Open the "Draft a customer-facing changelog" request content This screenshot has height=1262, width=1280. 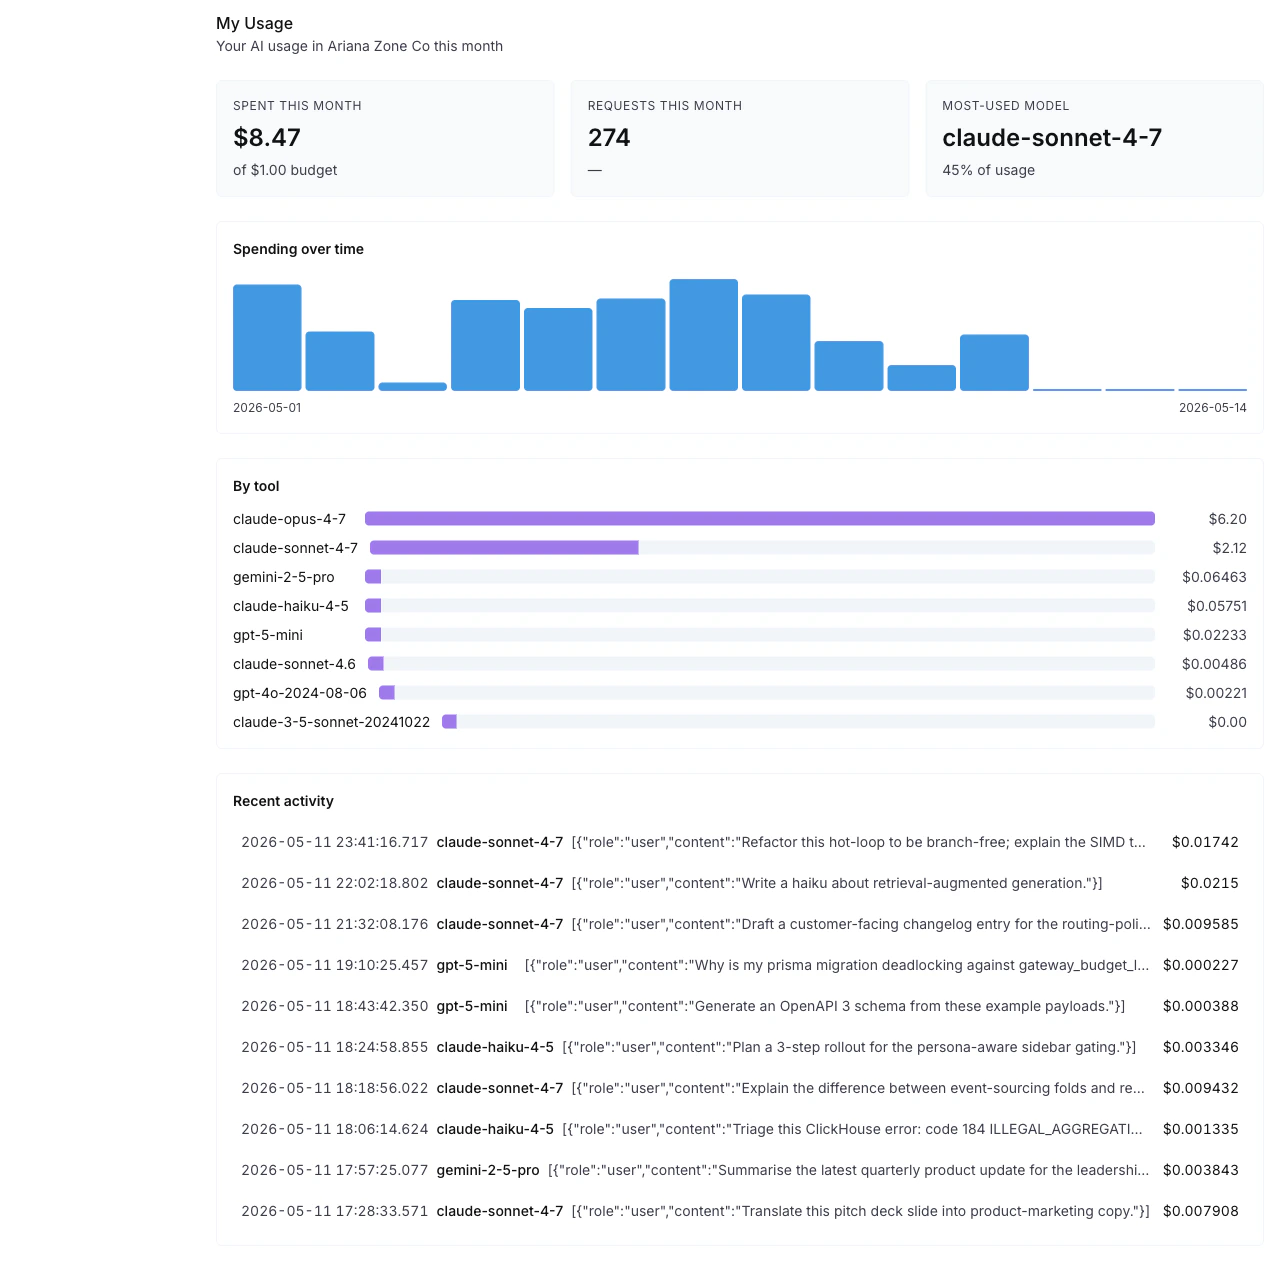[861, 924]
